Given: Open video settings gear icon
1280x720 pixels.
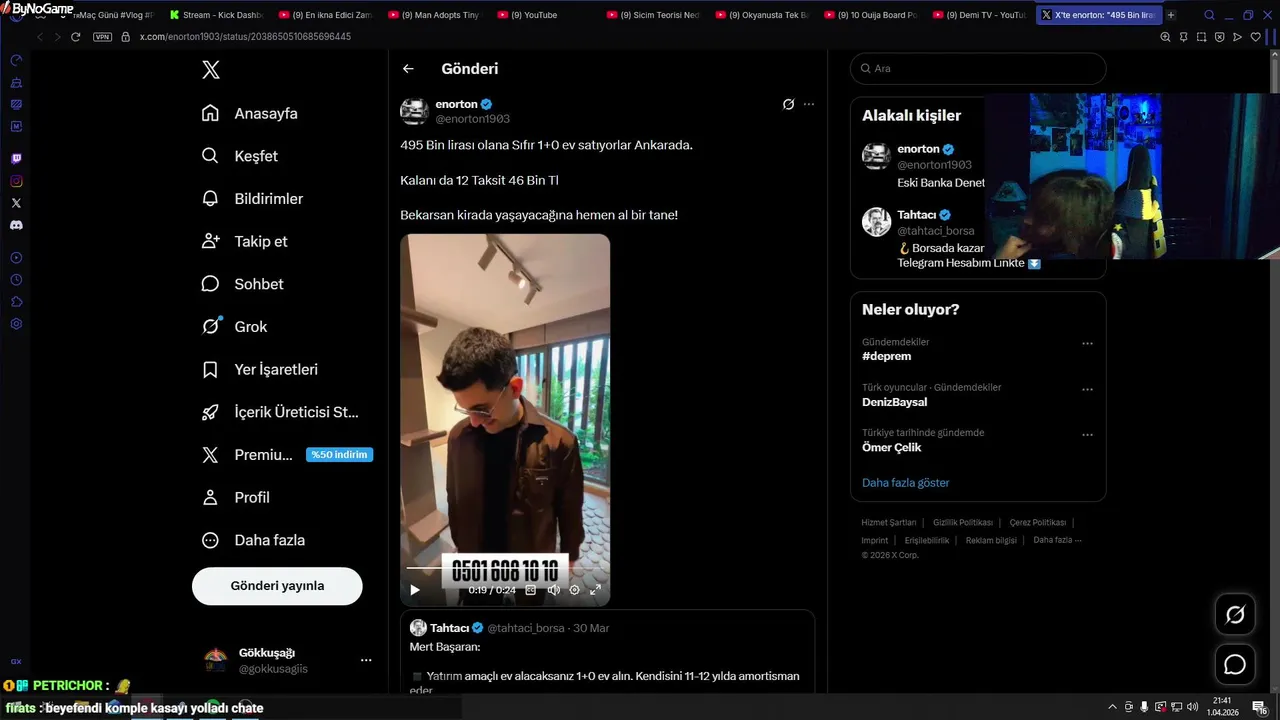Looking at the screenshot, I should (x=574, y=590).
